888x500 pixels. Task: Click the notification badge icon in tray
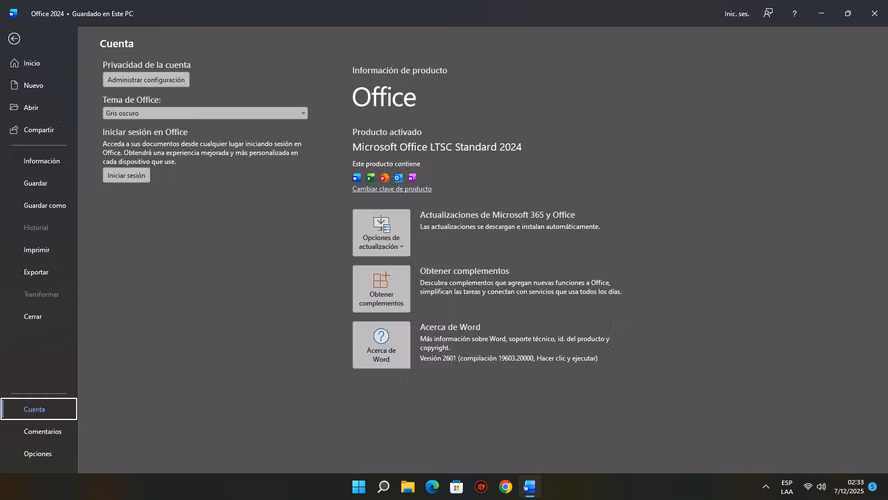point(873,487)
